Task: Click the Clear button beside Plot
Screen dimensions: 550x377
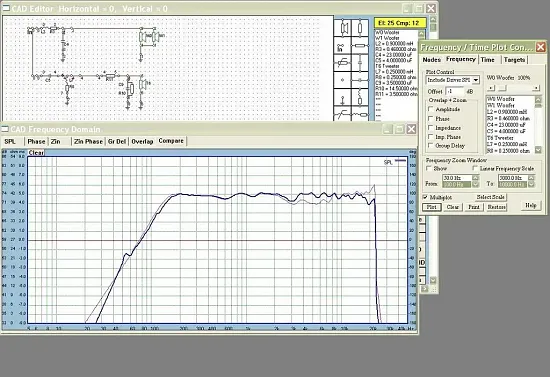Action: pyautogui.click(x=452, y=207)
